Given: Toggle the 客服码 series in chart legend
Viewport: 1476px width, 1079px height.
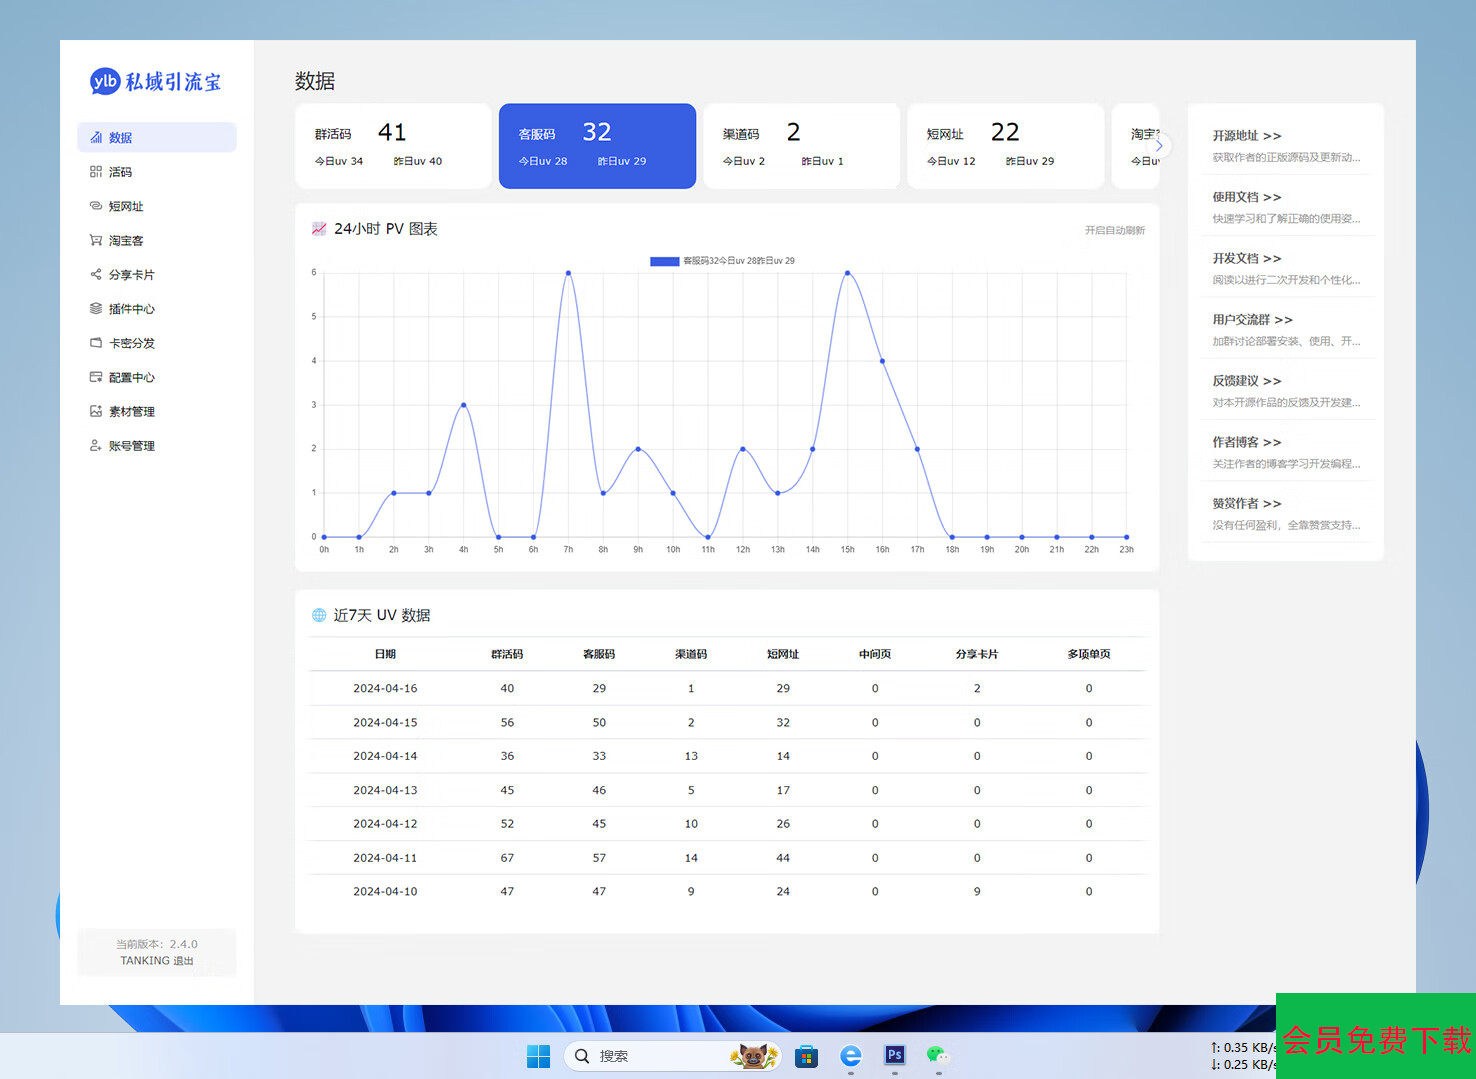Looking at the screenshot, I should (664, 261).
